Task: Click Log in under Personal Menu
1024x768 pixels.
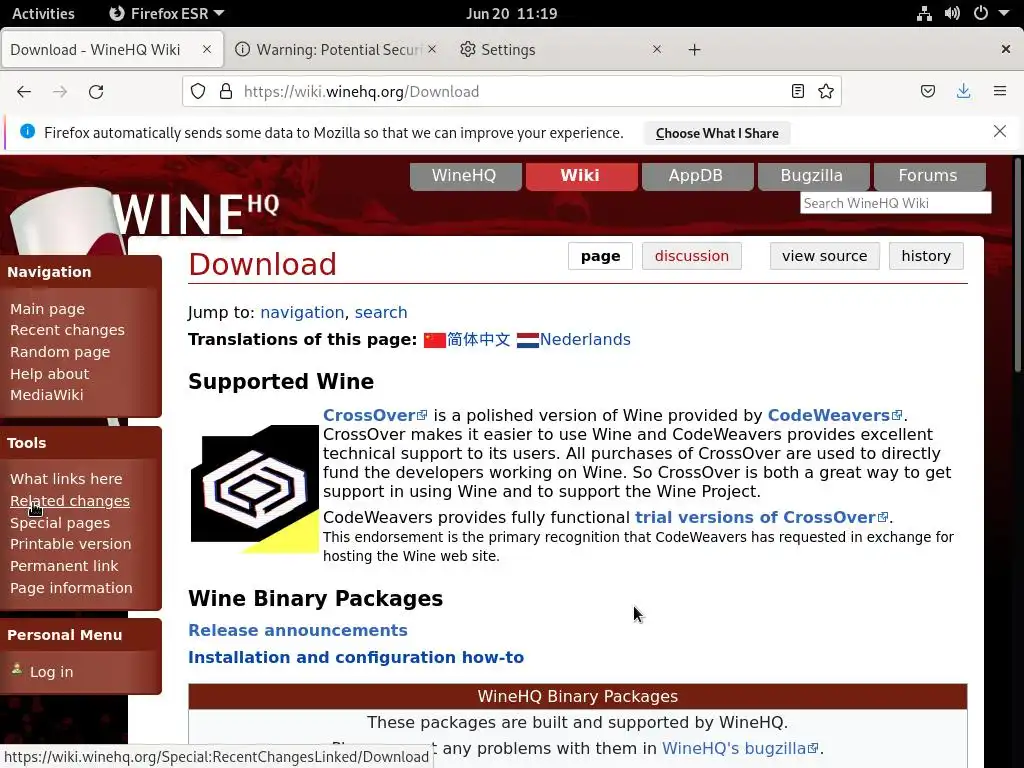Action: (52, 671)
